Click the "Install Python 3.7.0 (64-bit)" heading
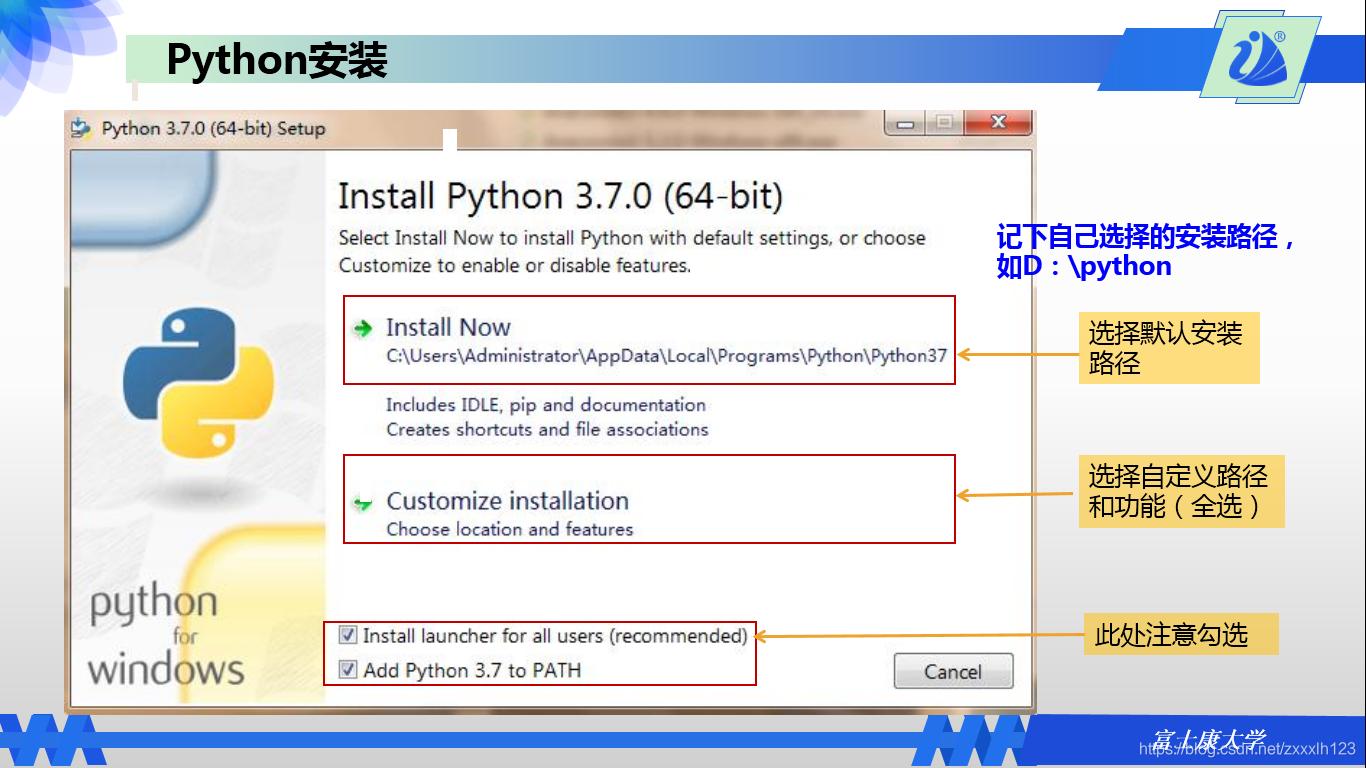The width and height of the screenshot is (1366, 768). click(560, 196)
